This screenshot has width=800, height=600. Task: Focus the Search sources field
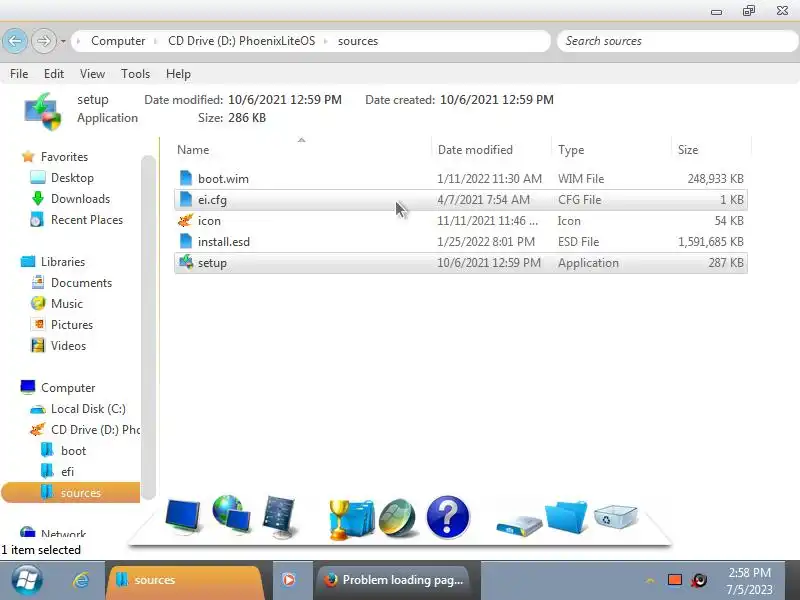(678, 41)
